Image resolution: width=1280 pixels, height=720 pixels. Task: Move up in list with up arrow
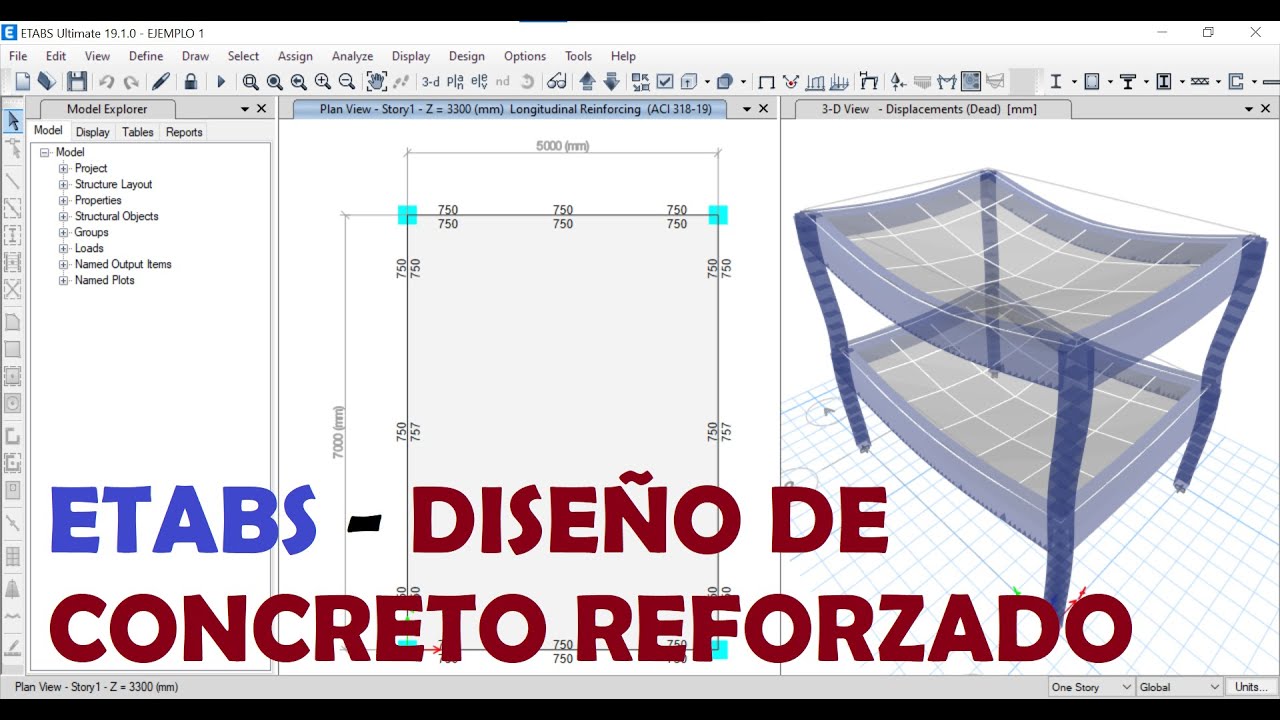tap(587, 82)
